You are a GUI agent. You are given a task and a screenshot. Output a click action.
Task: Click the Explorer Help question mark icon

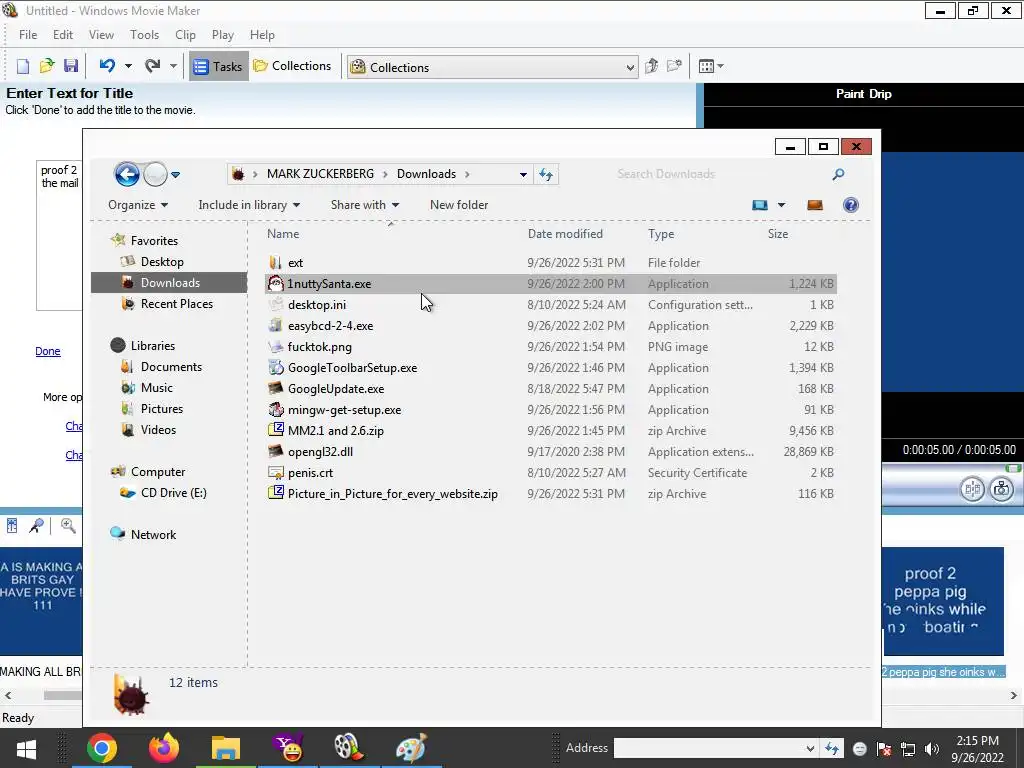851,205
